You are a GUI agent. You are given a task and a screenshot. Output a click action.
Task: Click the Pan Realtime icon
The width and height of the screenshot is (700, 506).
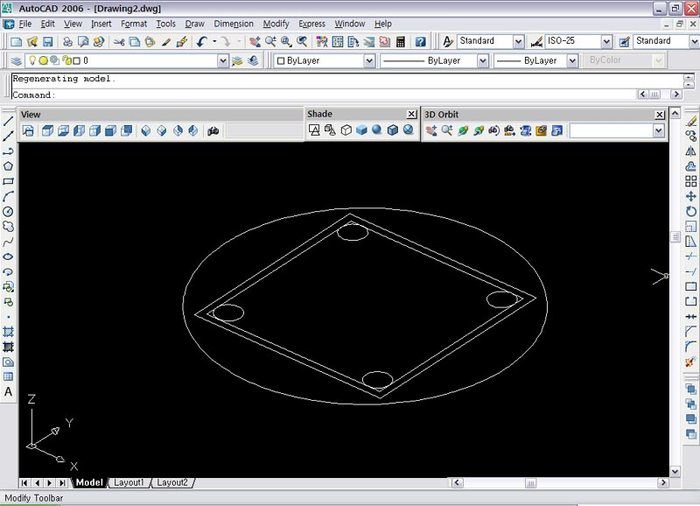(255, 42)
